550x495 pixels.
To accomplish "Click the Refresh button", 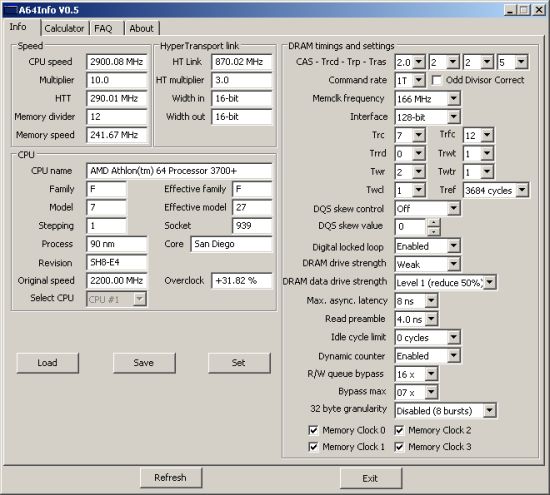I will coord(171,477).
